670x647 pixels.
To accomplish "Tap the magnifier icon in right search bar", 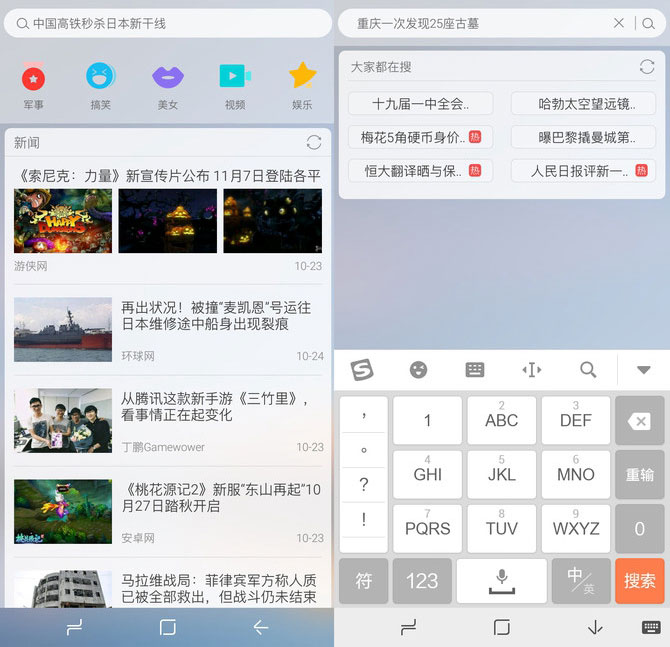I will click(x=649, y=24).
